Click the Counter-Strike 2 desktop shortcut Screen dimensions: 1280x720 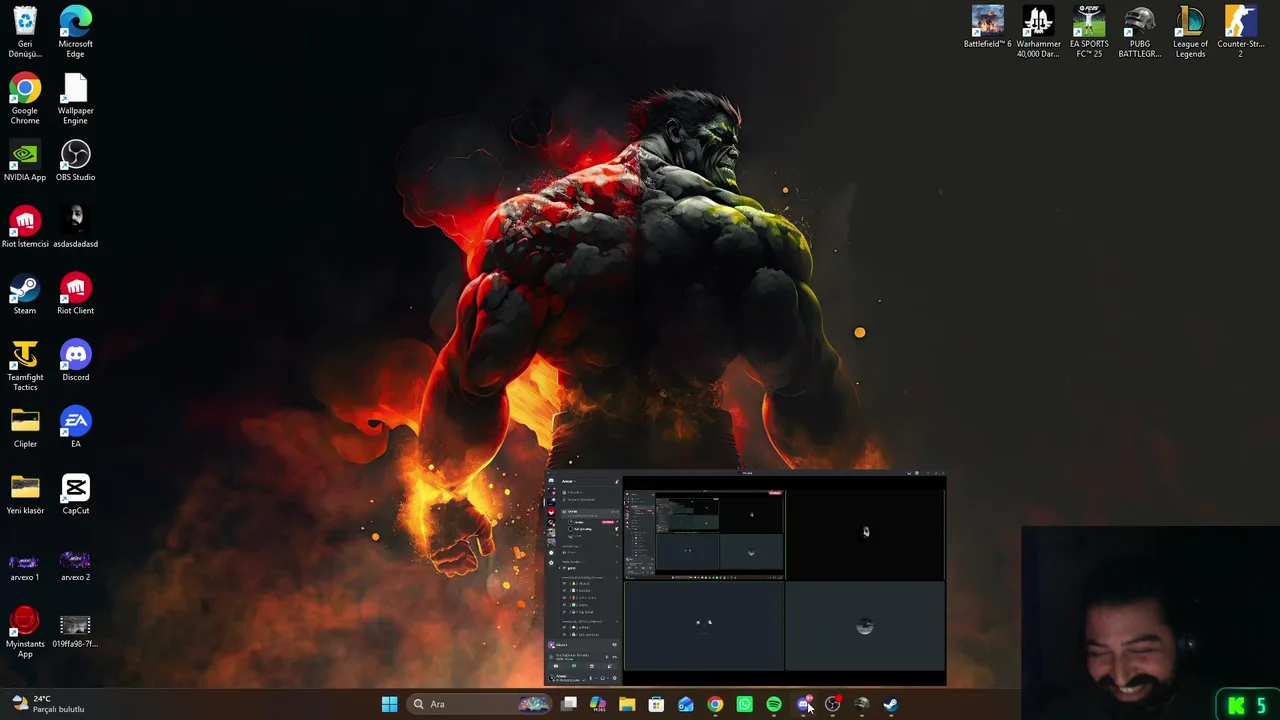pyautogui.click(x=1240, y=31)
